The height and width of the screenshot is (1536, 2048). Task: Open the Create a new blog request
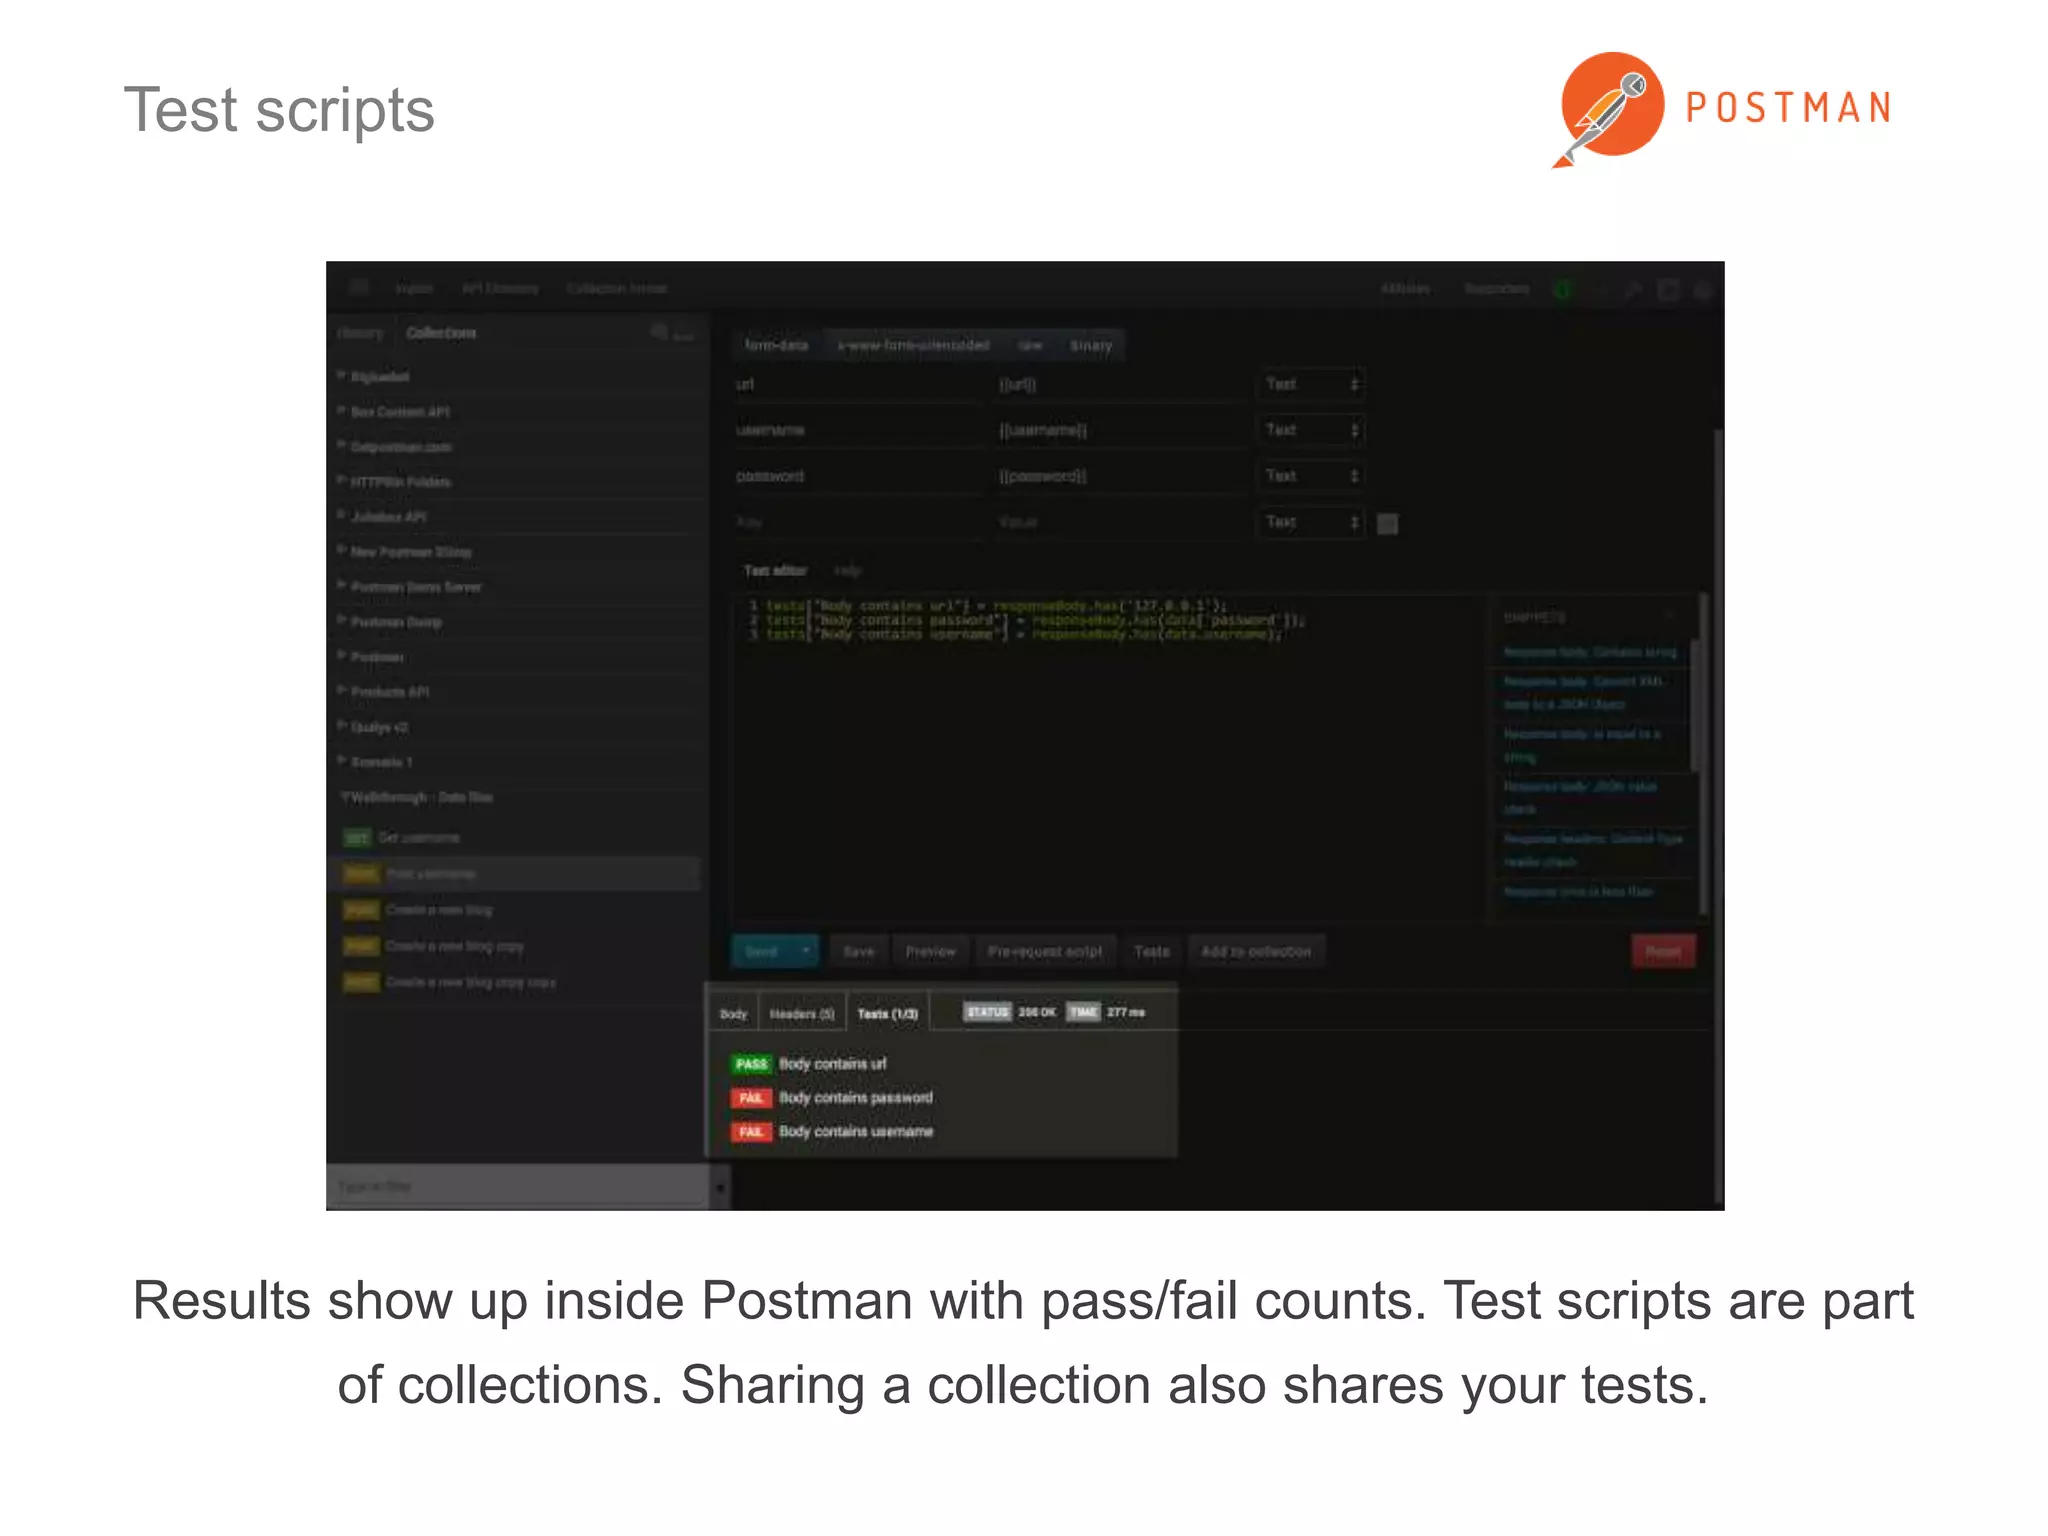click(439, 910)
